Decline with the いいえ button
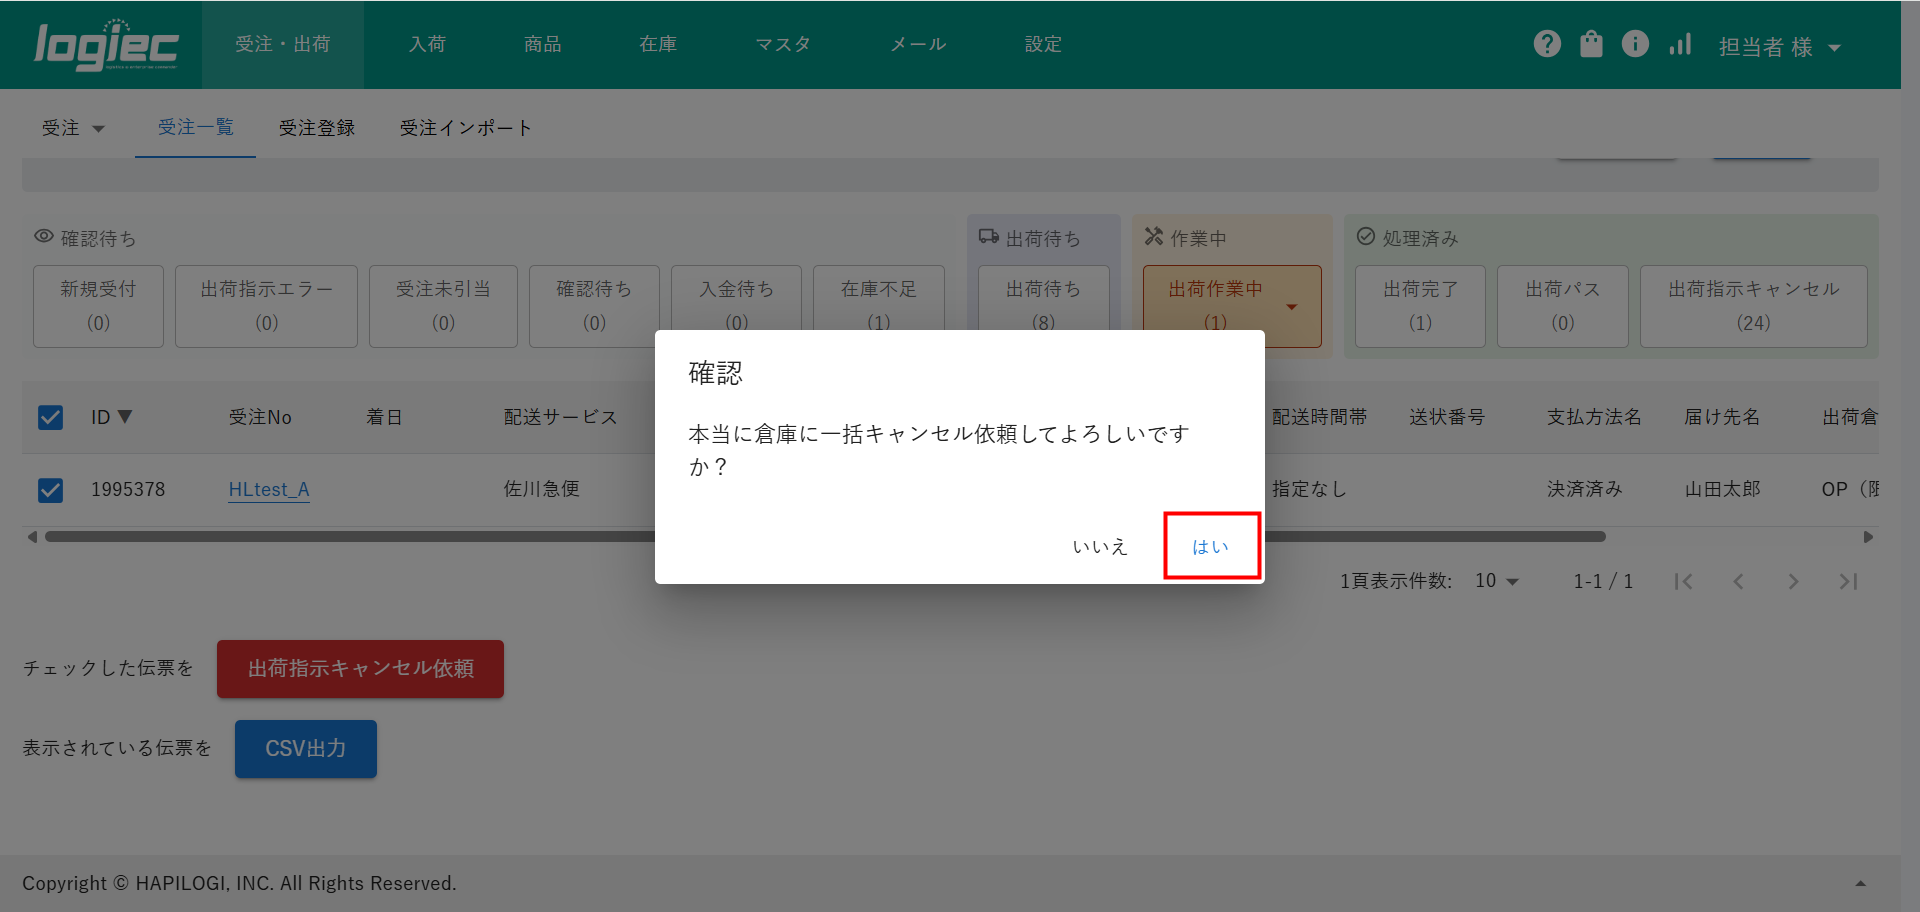The height and width of the screenshot is (912, 1920). coord(1100,546)
